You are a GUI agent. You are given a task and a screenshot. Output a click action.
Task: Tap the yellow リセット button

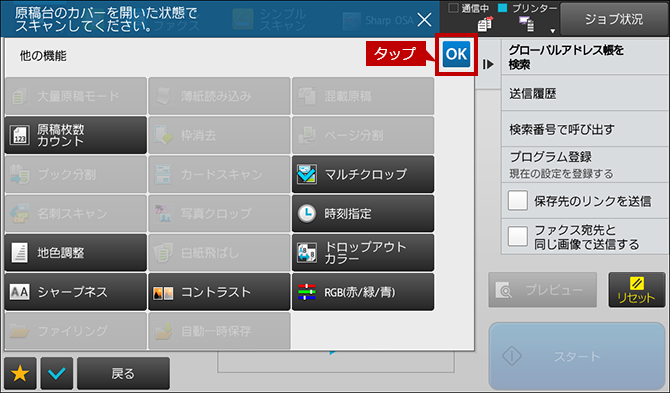637,290
